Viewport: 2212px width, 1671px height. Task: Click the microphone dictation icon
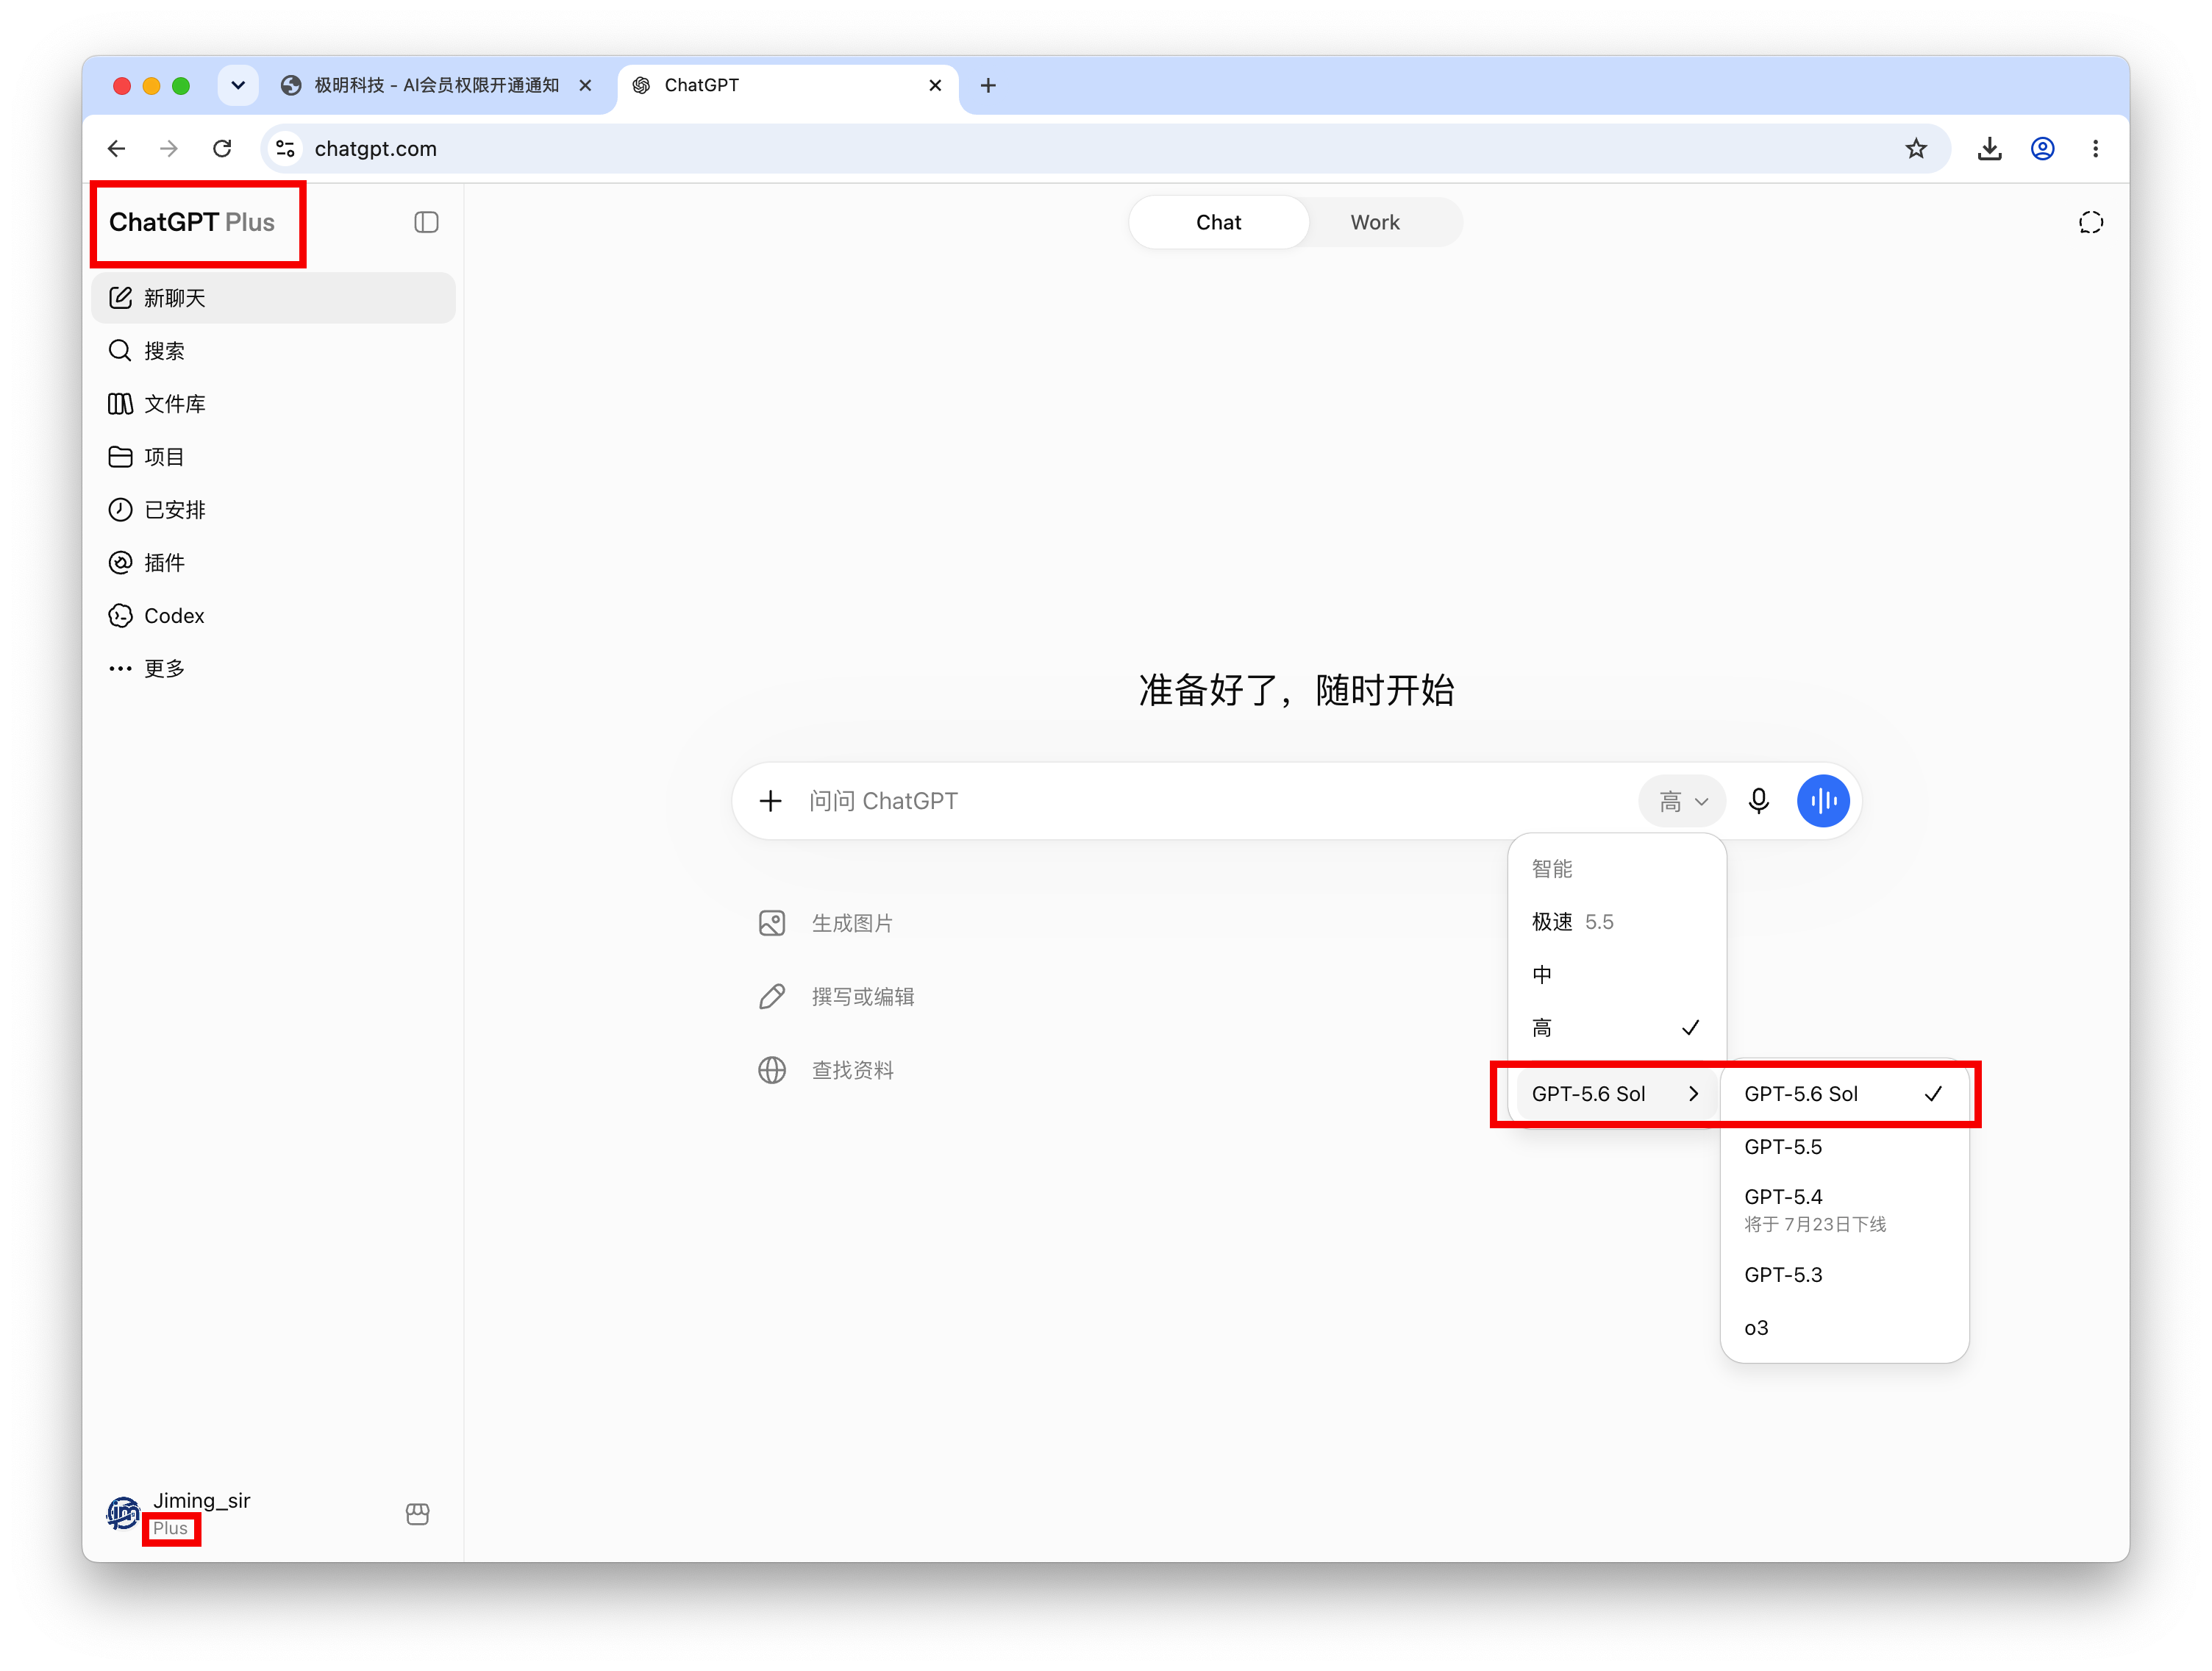pos(1759,801)
